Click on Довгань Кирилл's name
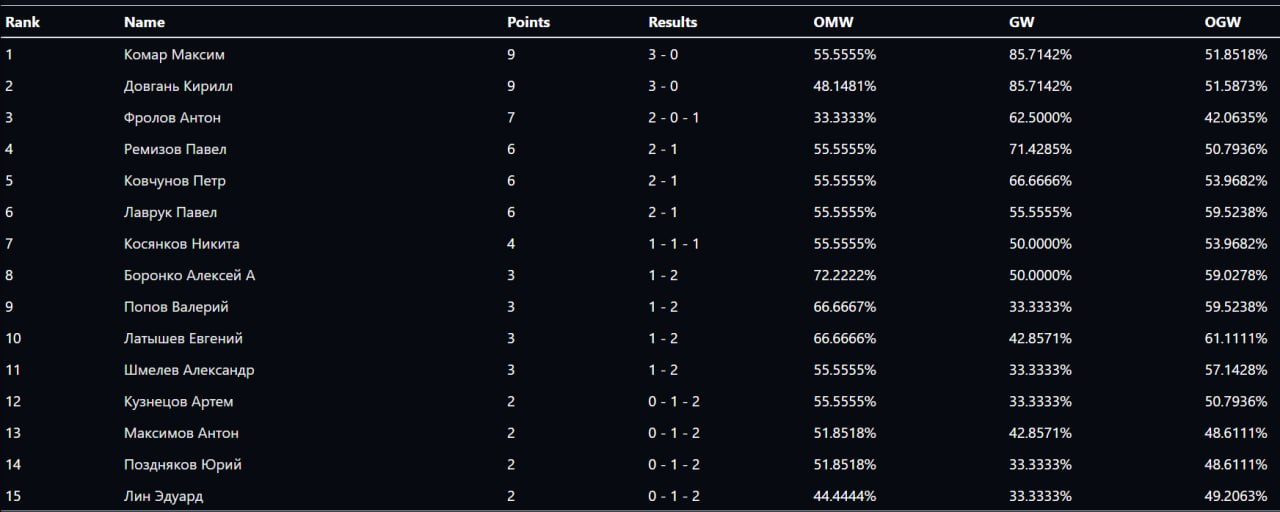This screenshot has height=512, width=1280. pyautogui.click(x=178, y=86)
